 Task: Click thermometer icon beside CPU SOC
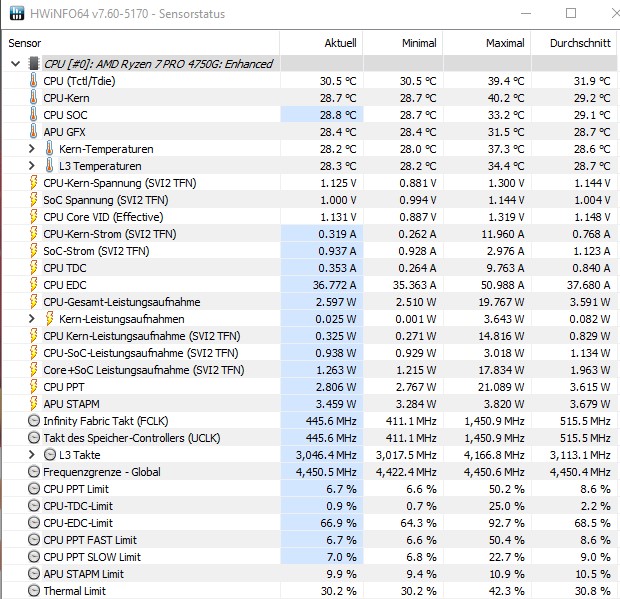[34, 115]
